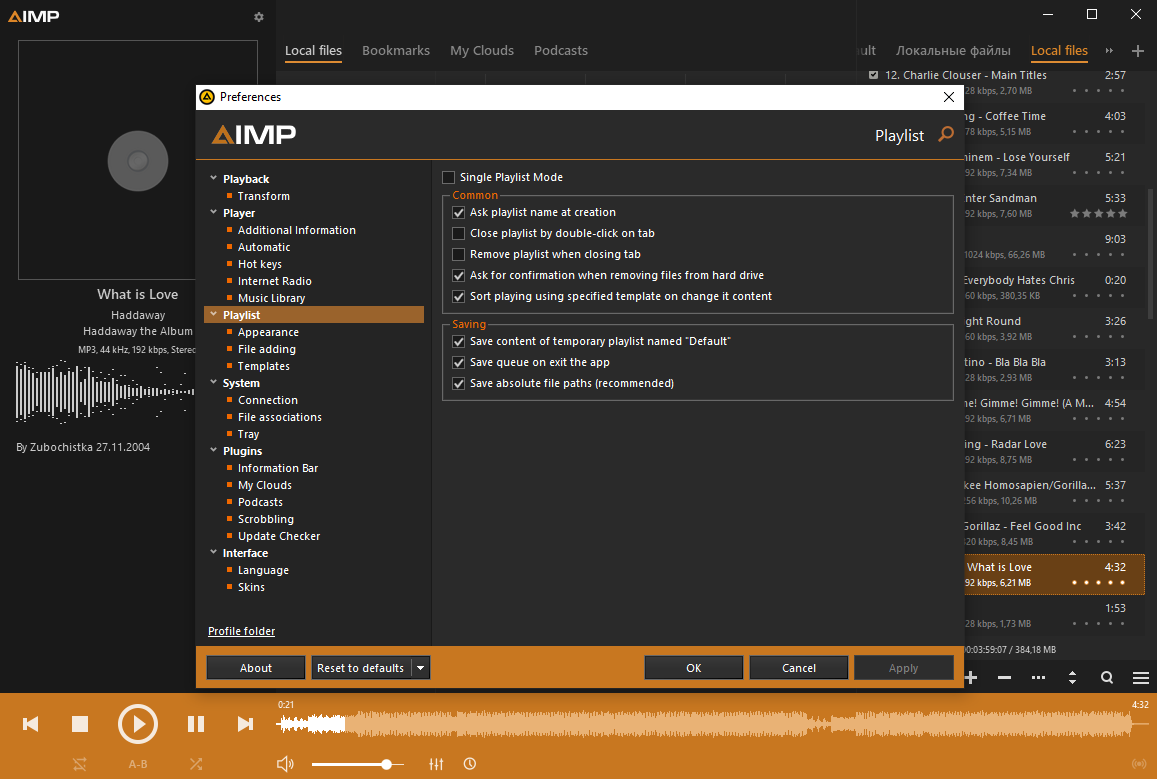The image size is (1157, 779).
Task: Collapse the System tree section
Action: click(213, 382)
